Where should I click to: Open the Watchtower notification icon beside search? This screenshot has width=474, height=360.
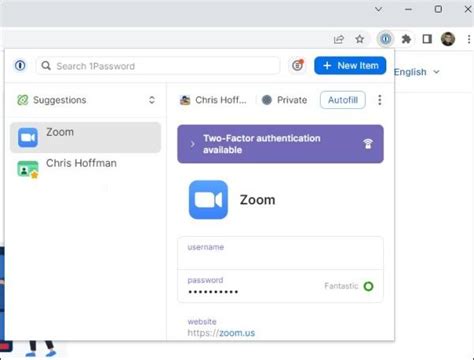[297, 65]
